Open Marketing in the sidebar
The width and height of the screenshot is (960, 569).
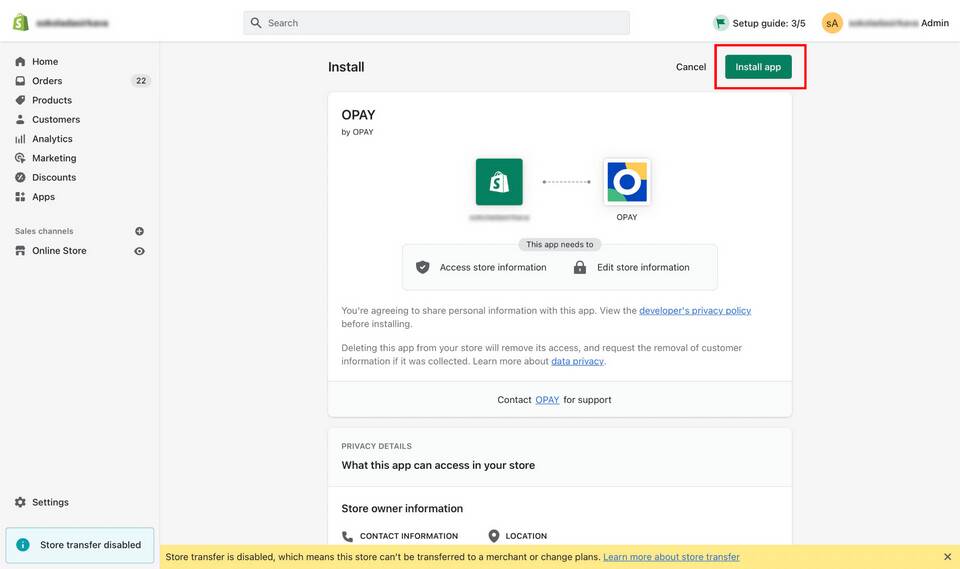[54, 158]
